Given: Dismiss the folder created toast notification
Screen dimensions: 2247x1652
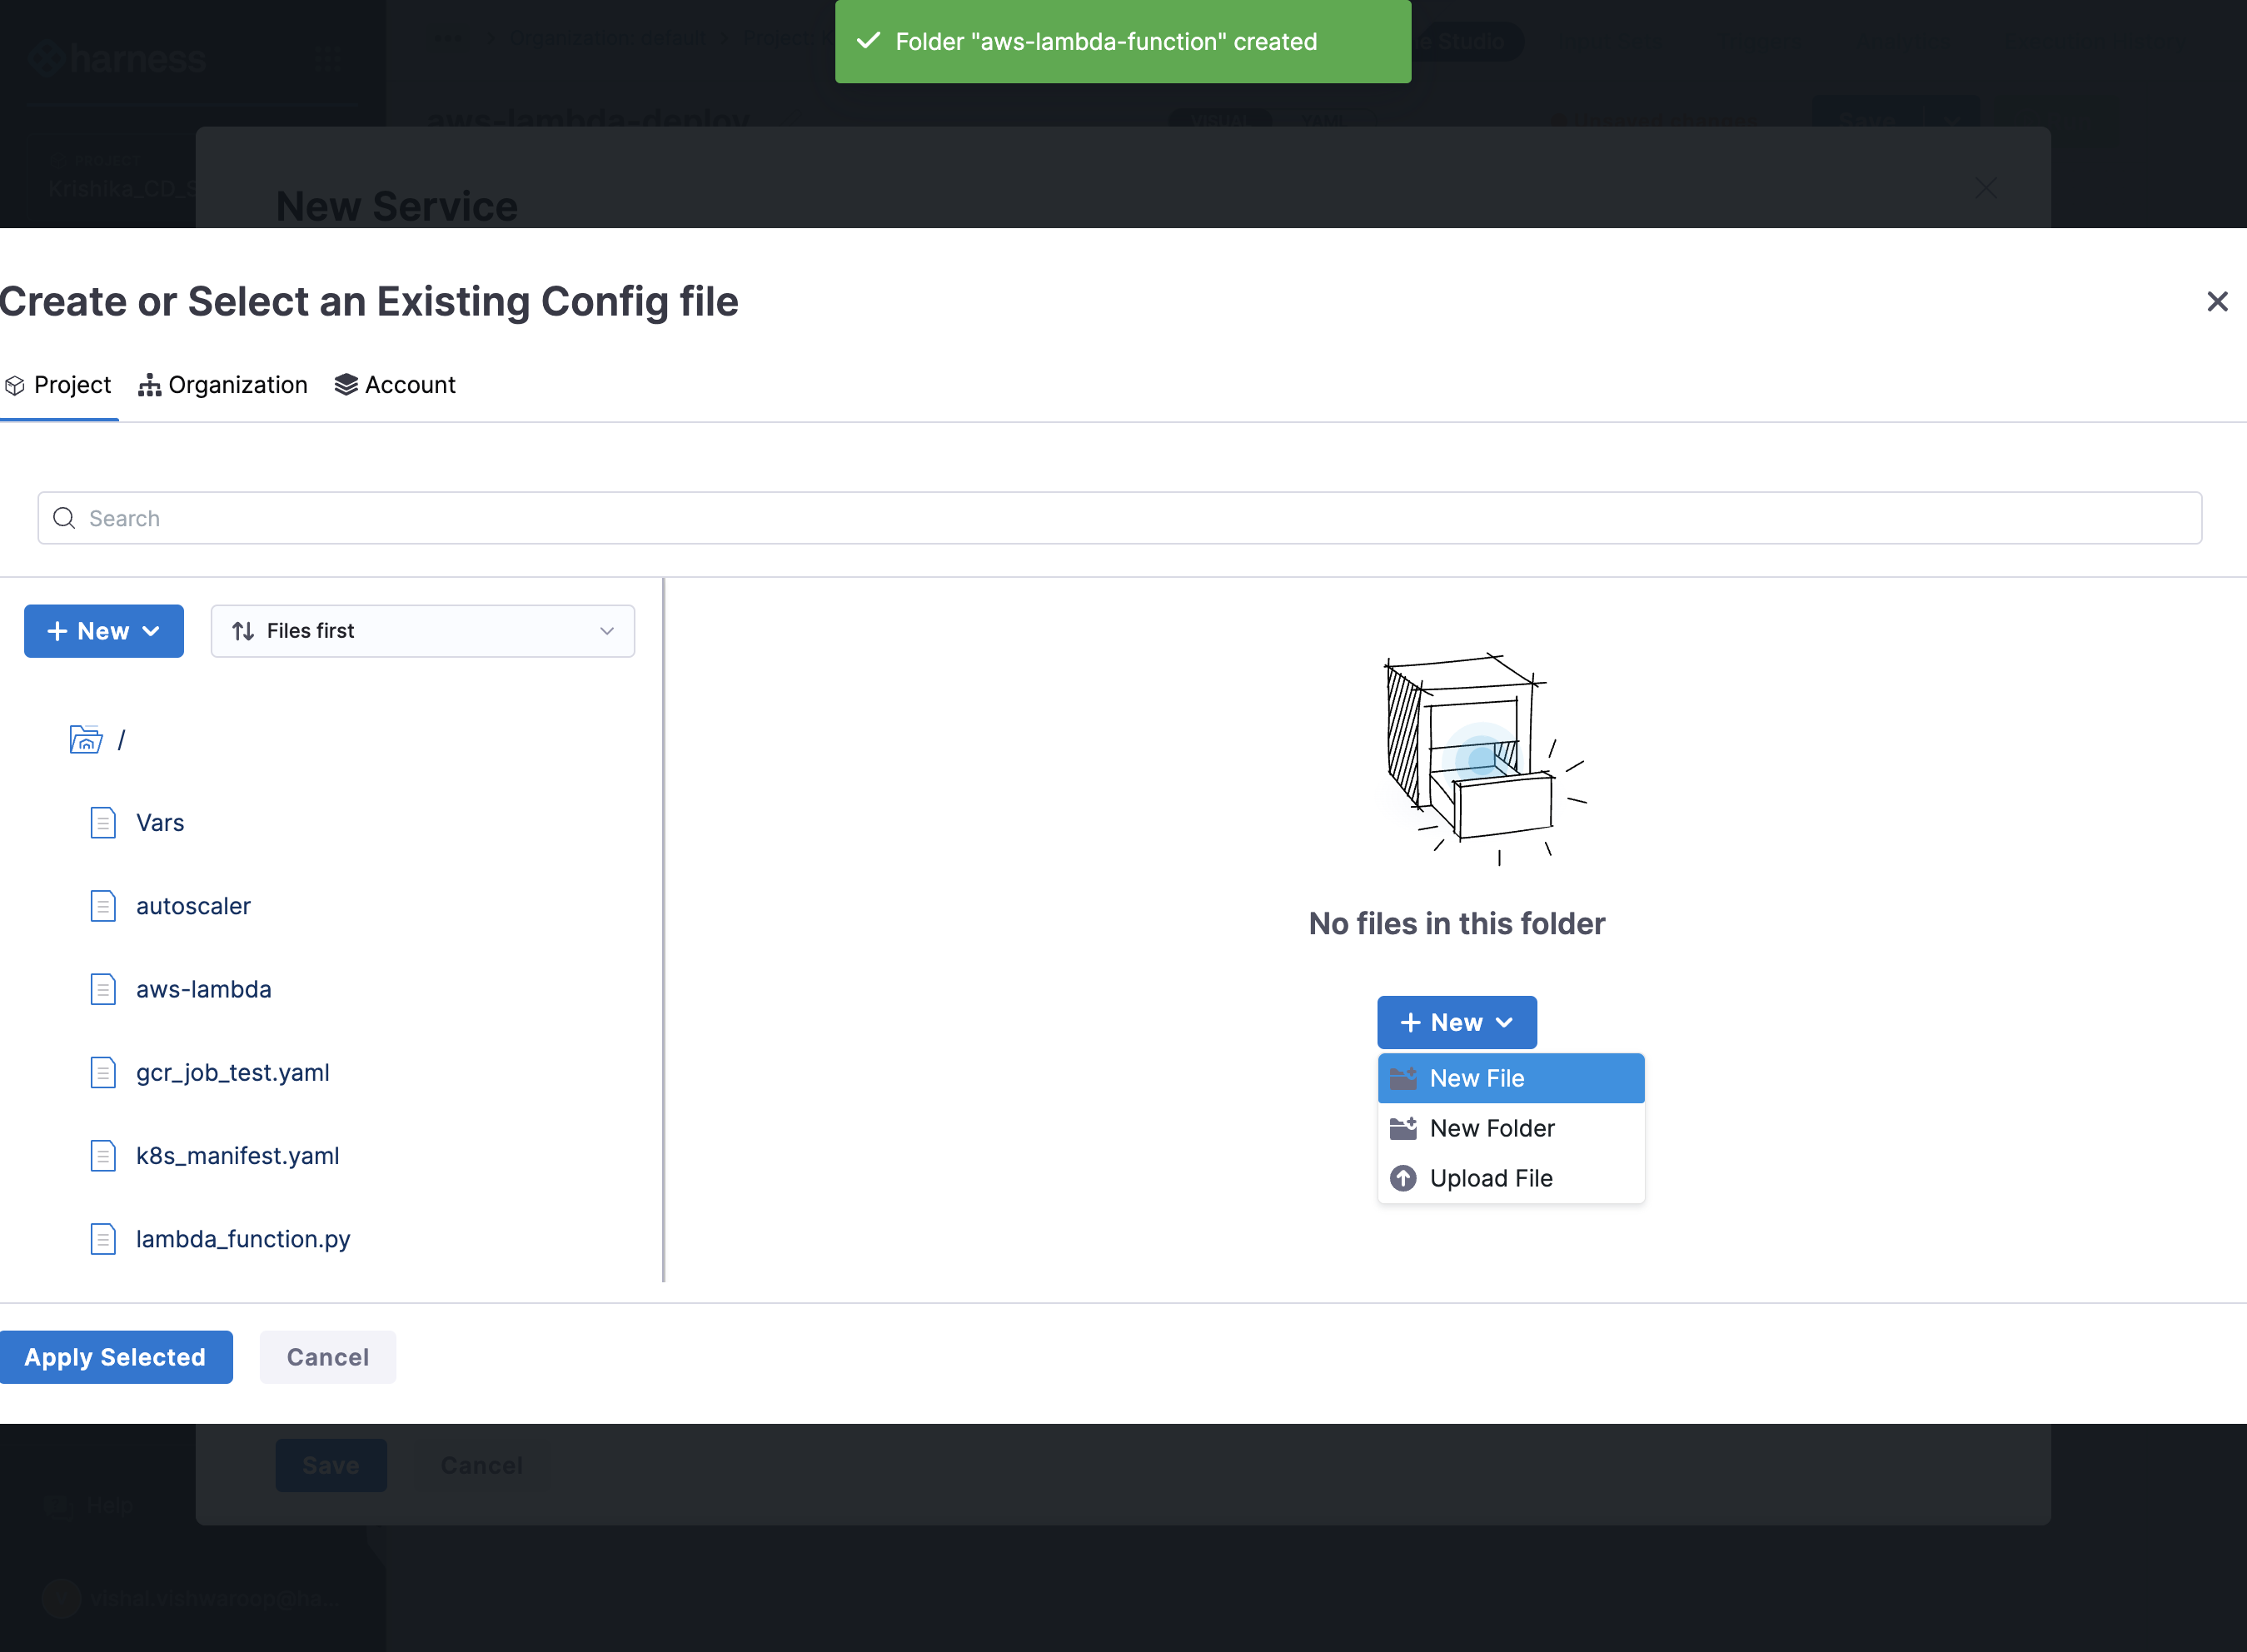Looking at the screenshot, I should click(1123, 41).
